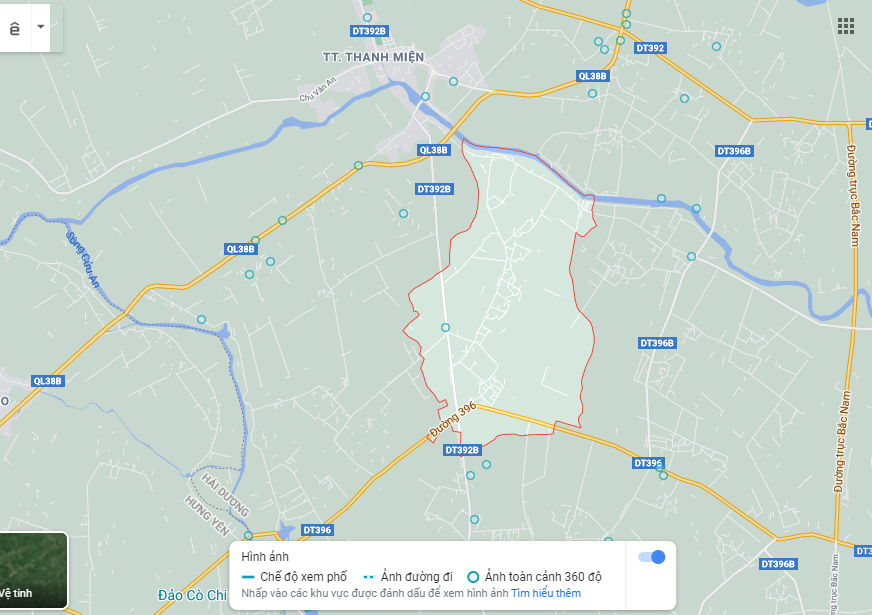Select the Ảnh toàn cảnh 360 độ legend
The image size is (872, 615).
pyautogui.click(x=534, y=577)
